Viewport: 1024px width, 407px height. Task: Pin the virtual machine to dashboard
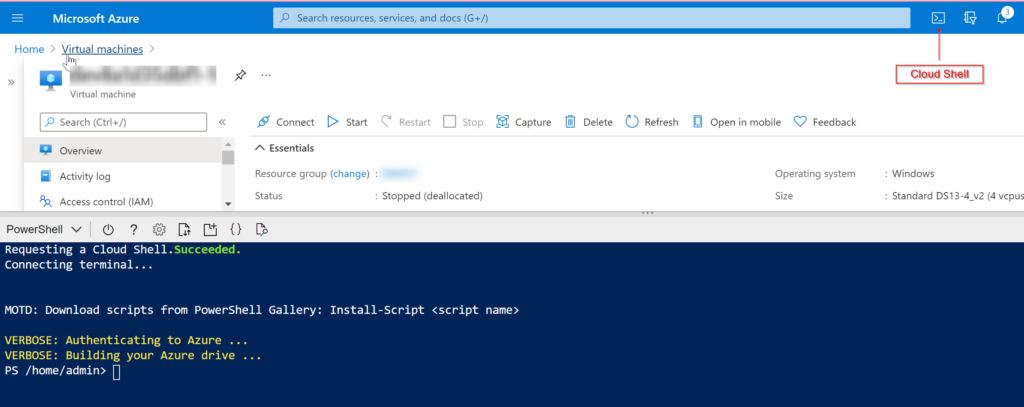point(240,75)
